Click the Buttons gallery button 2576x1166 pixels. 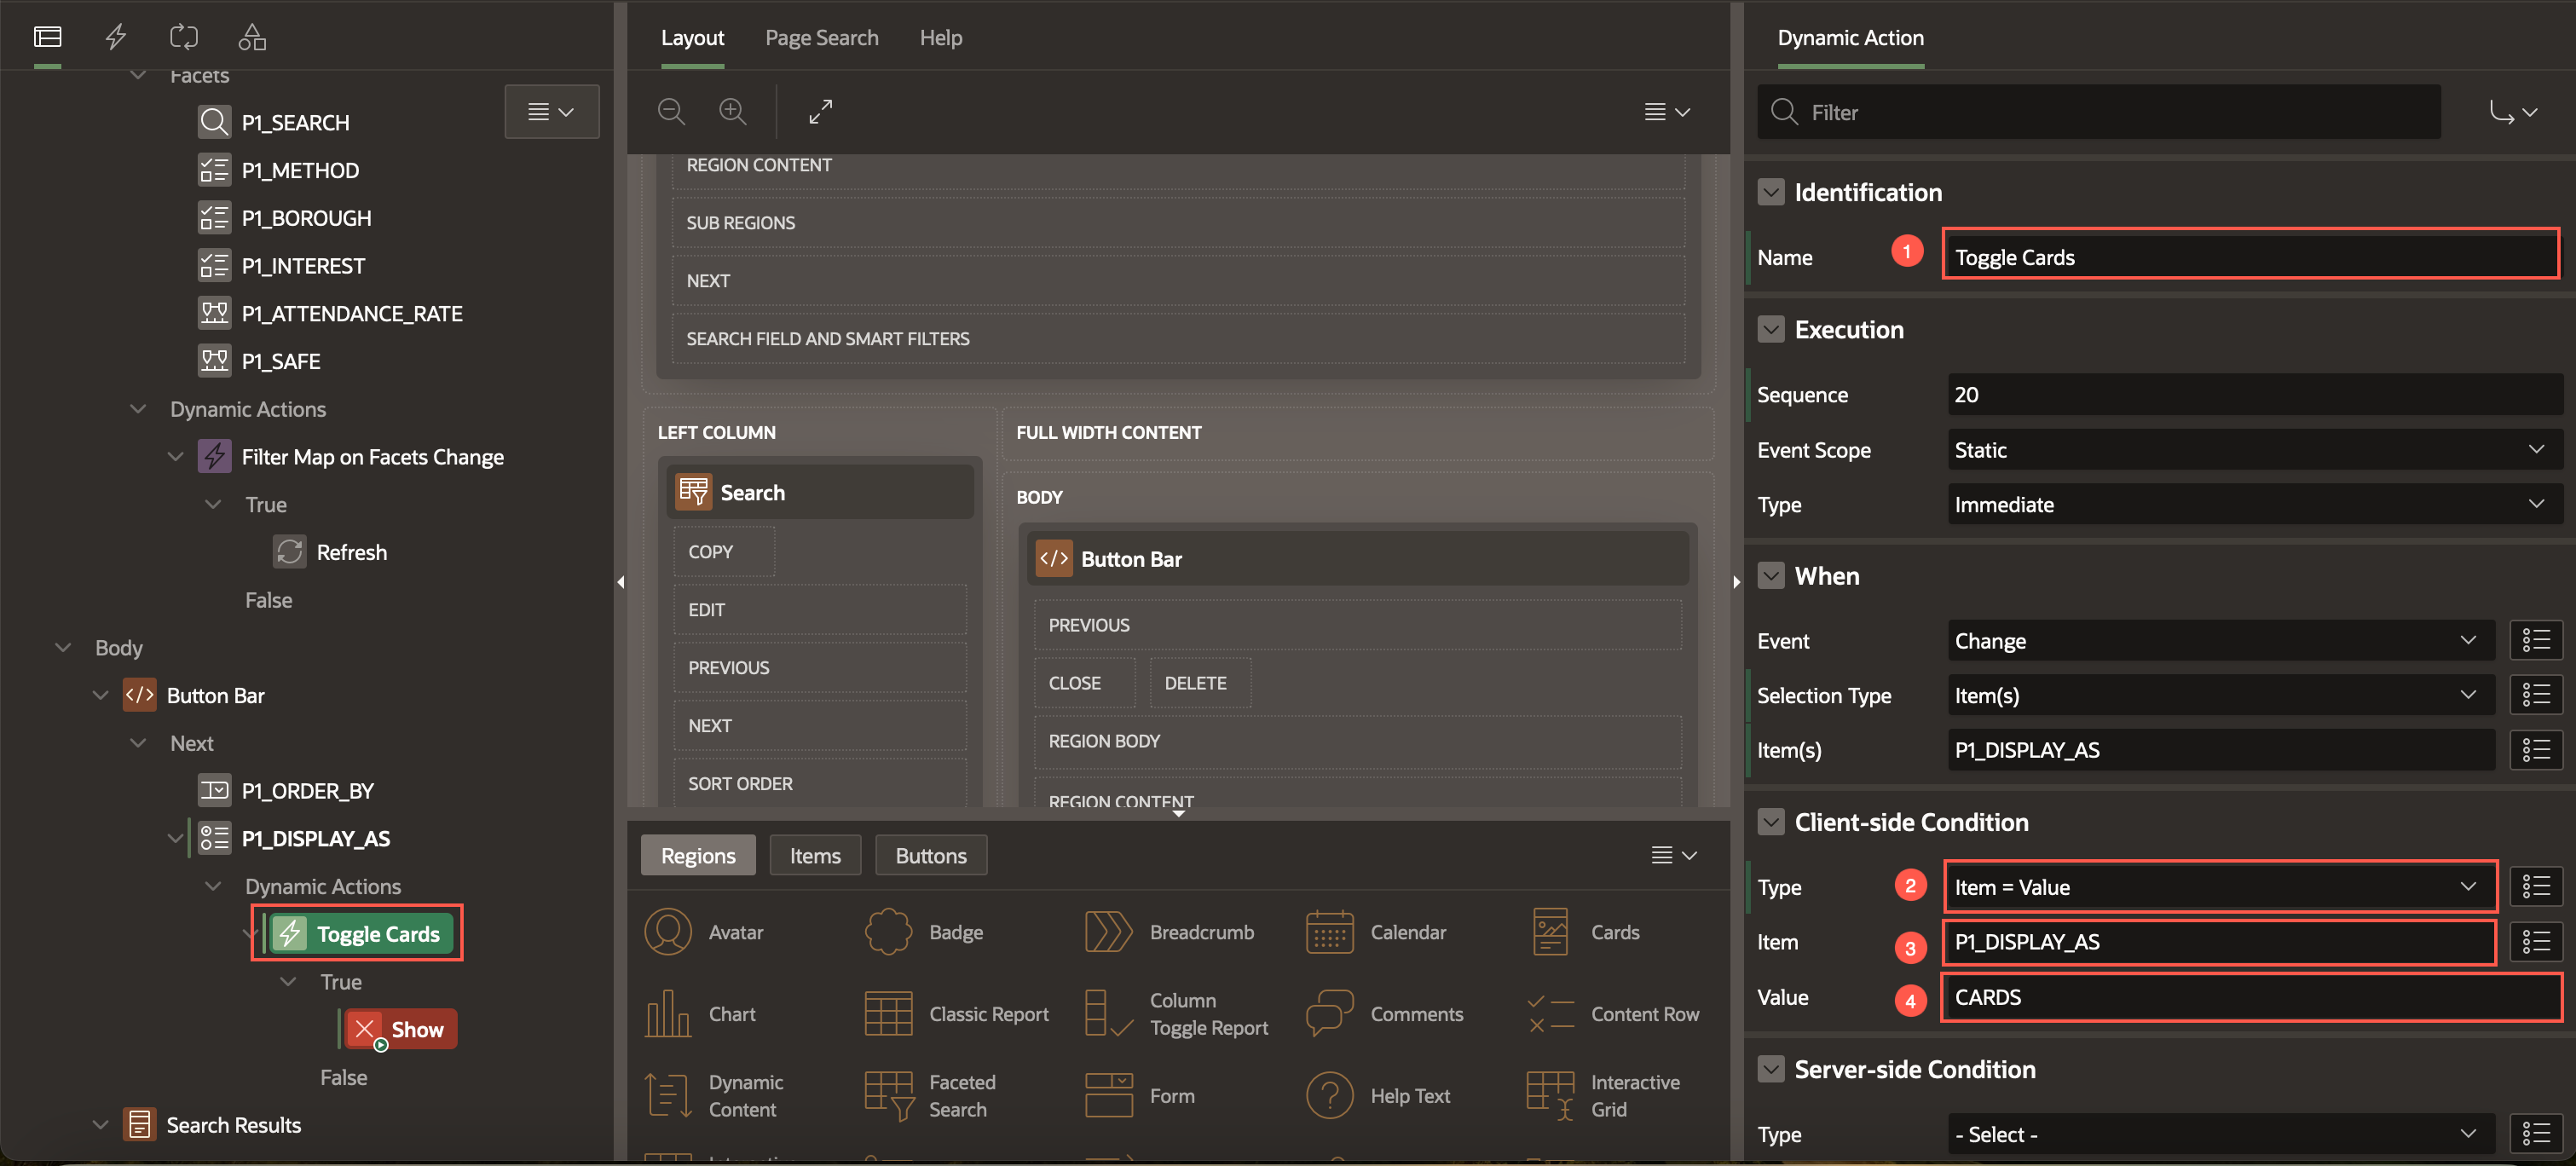point(930,856)
